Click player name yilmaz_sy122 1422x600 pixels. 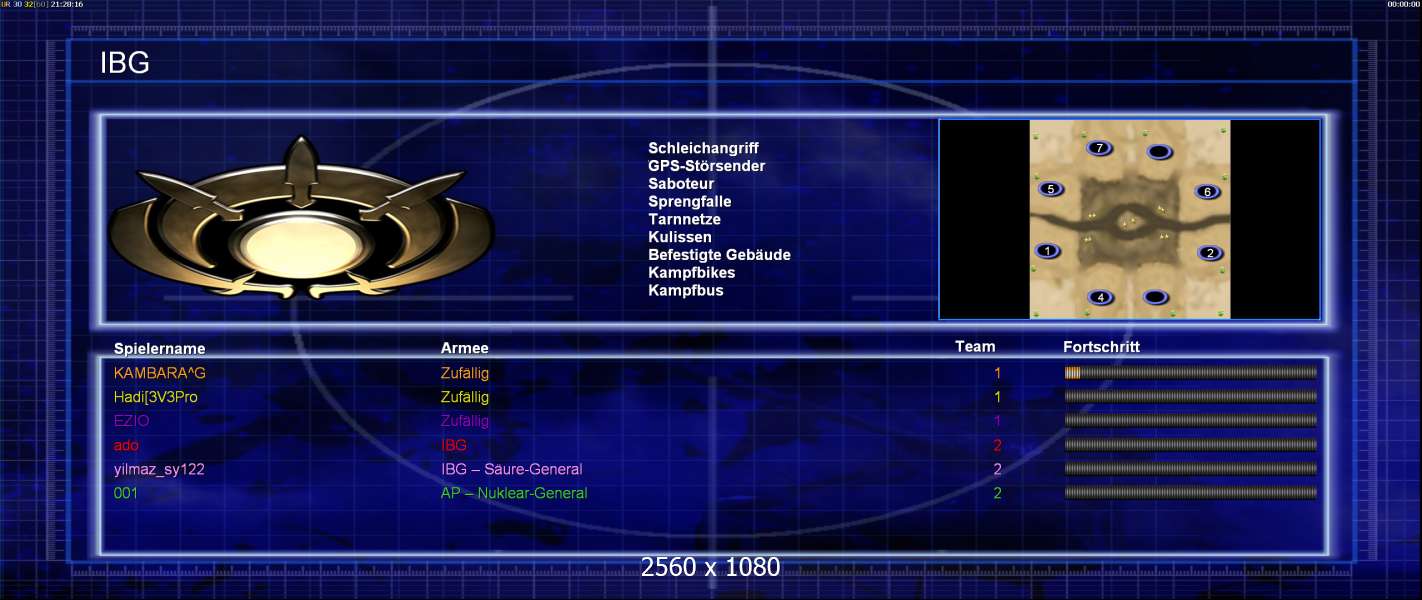point(159,469)
